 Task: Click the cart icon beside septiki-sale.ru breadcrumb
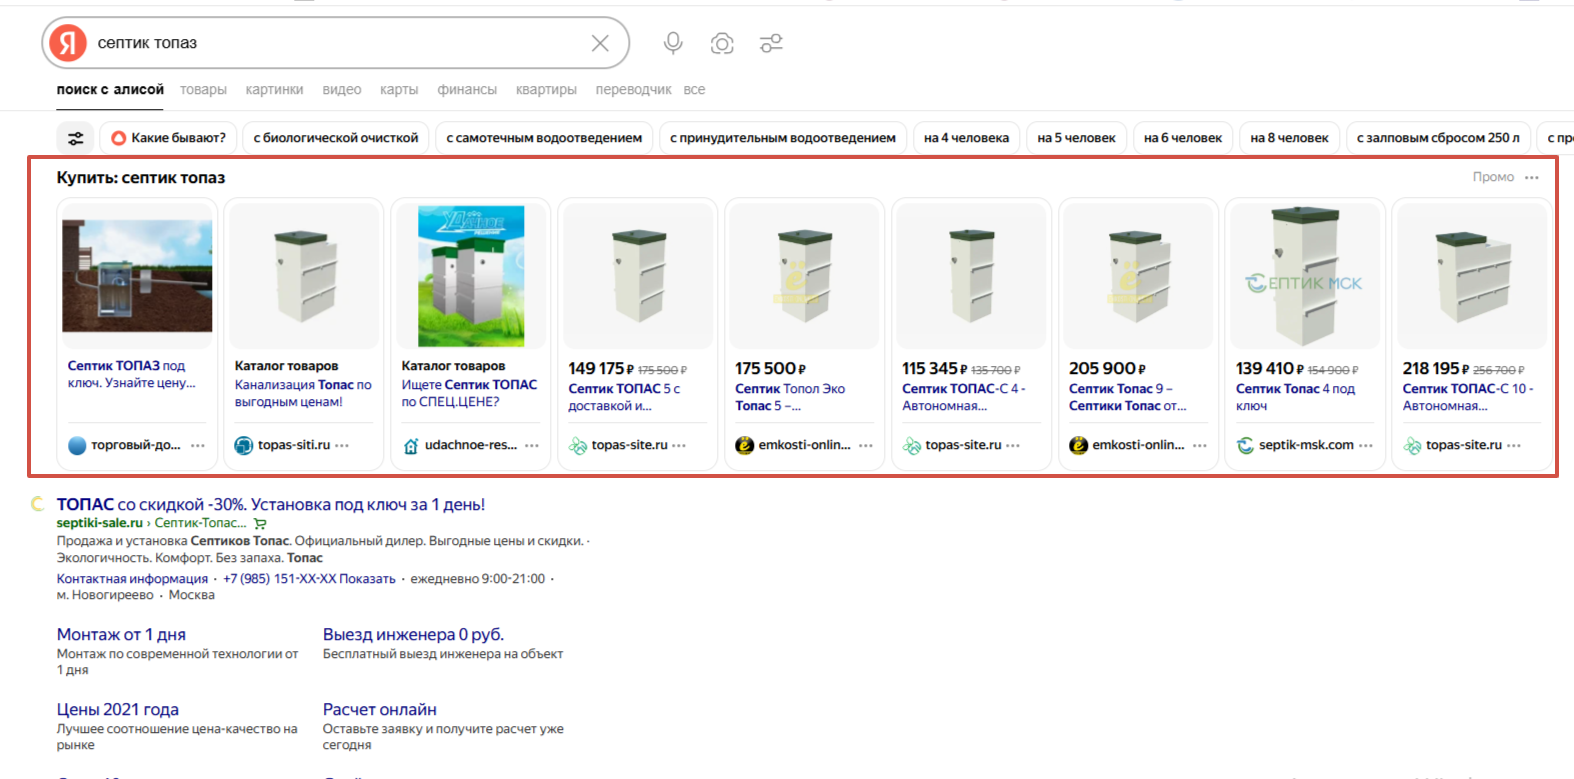(x=260, y=523)
